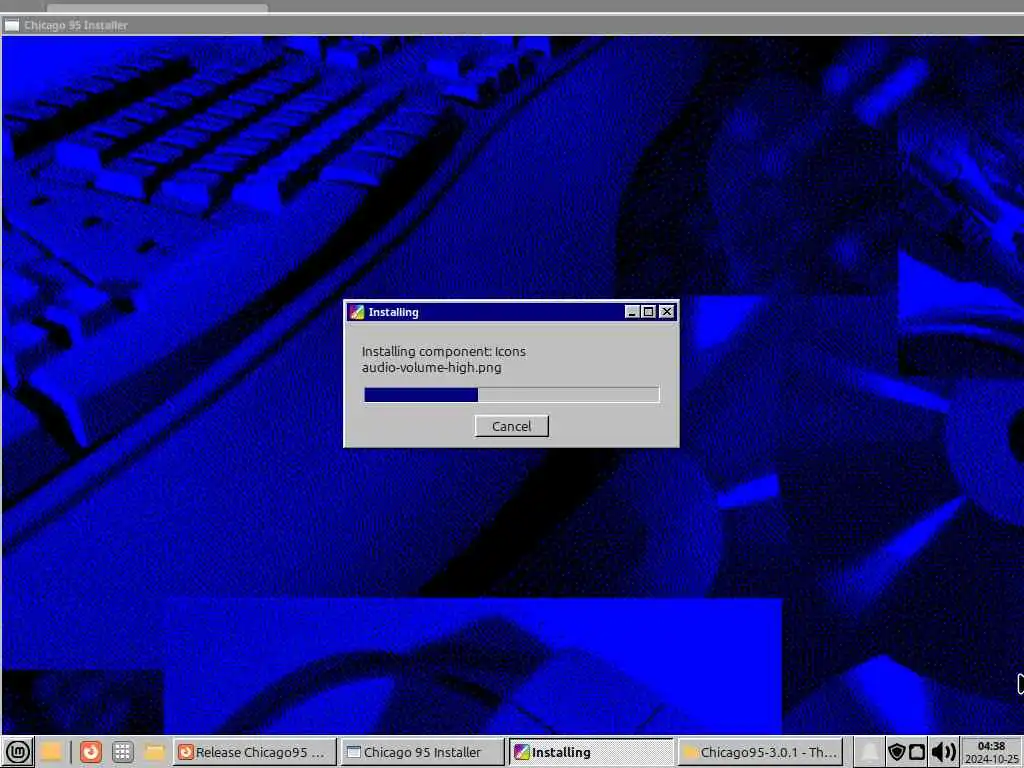Open the application grid launcher in taskbar
This screenshot has height=768, width=1024.
click(x=122, y=752)
